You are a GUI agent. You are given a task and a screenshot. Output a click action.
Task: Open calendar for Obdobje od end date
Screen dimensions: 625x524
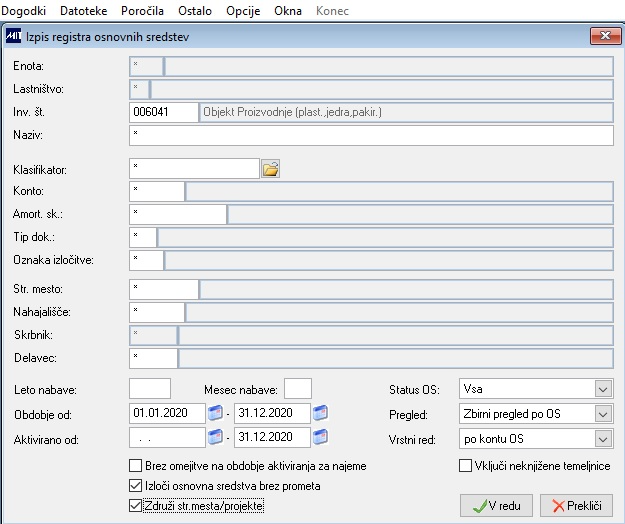pos(320,412)
